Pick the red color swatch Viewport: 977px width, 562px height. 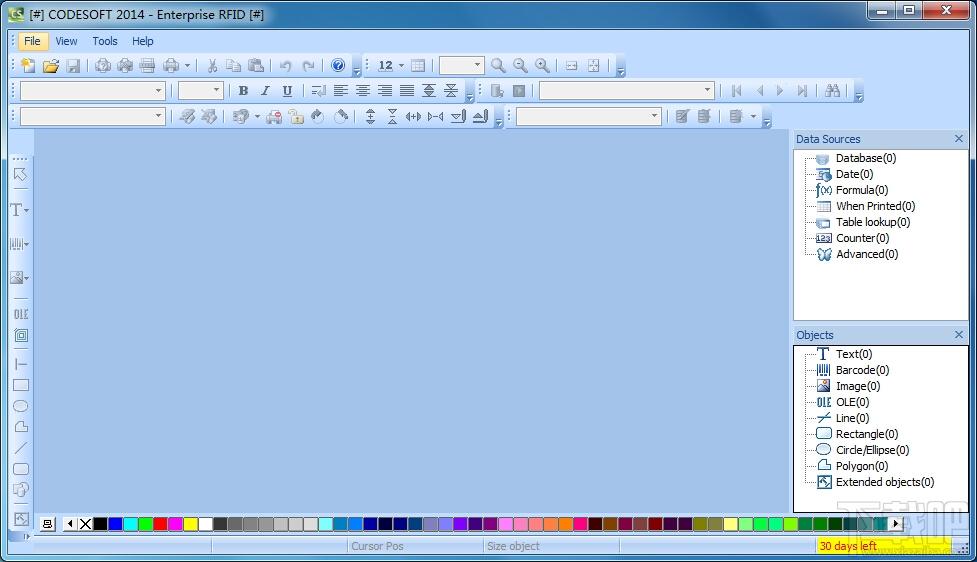coord(160,524)
